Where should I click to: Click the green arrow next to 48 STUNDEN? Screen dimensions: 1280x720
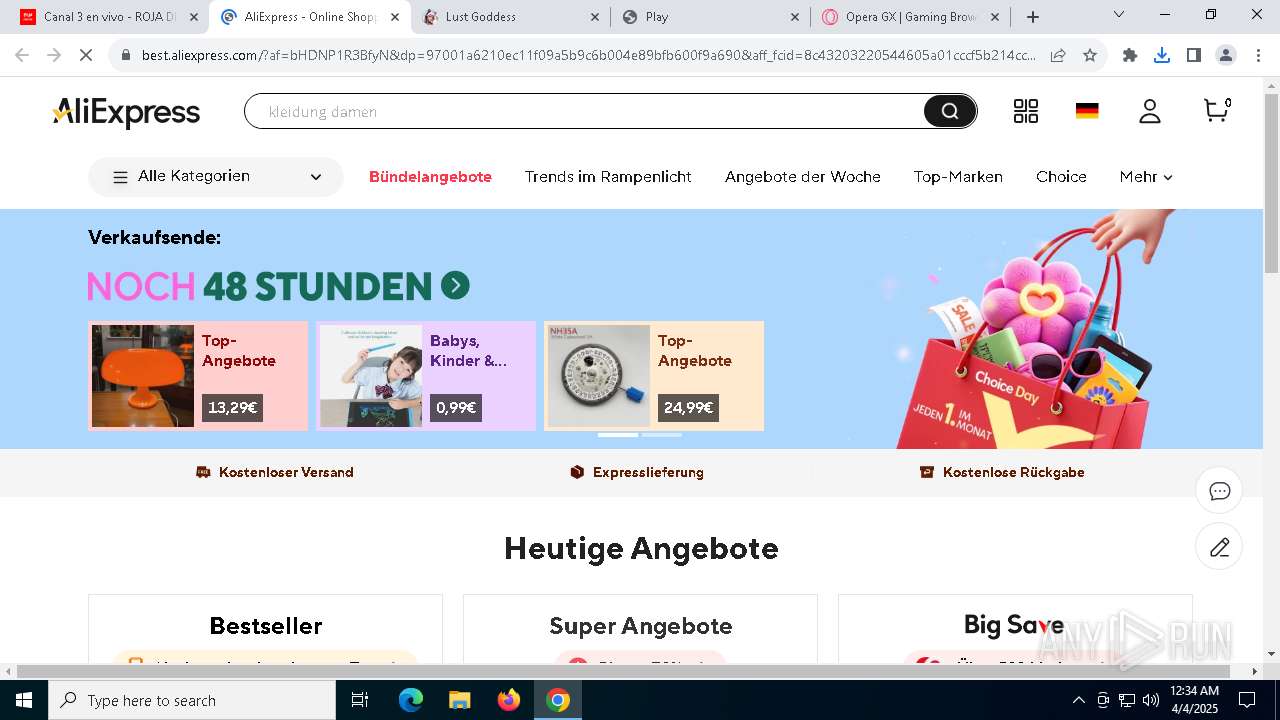click(455, 286)
